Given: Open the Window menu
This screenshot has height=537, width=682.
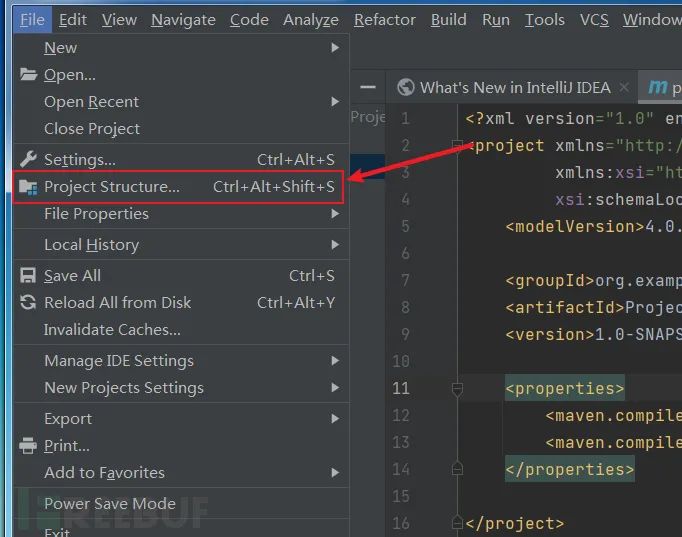Looking at the screenshot, I should coord(652,20).
